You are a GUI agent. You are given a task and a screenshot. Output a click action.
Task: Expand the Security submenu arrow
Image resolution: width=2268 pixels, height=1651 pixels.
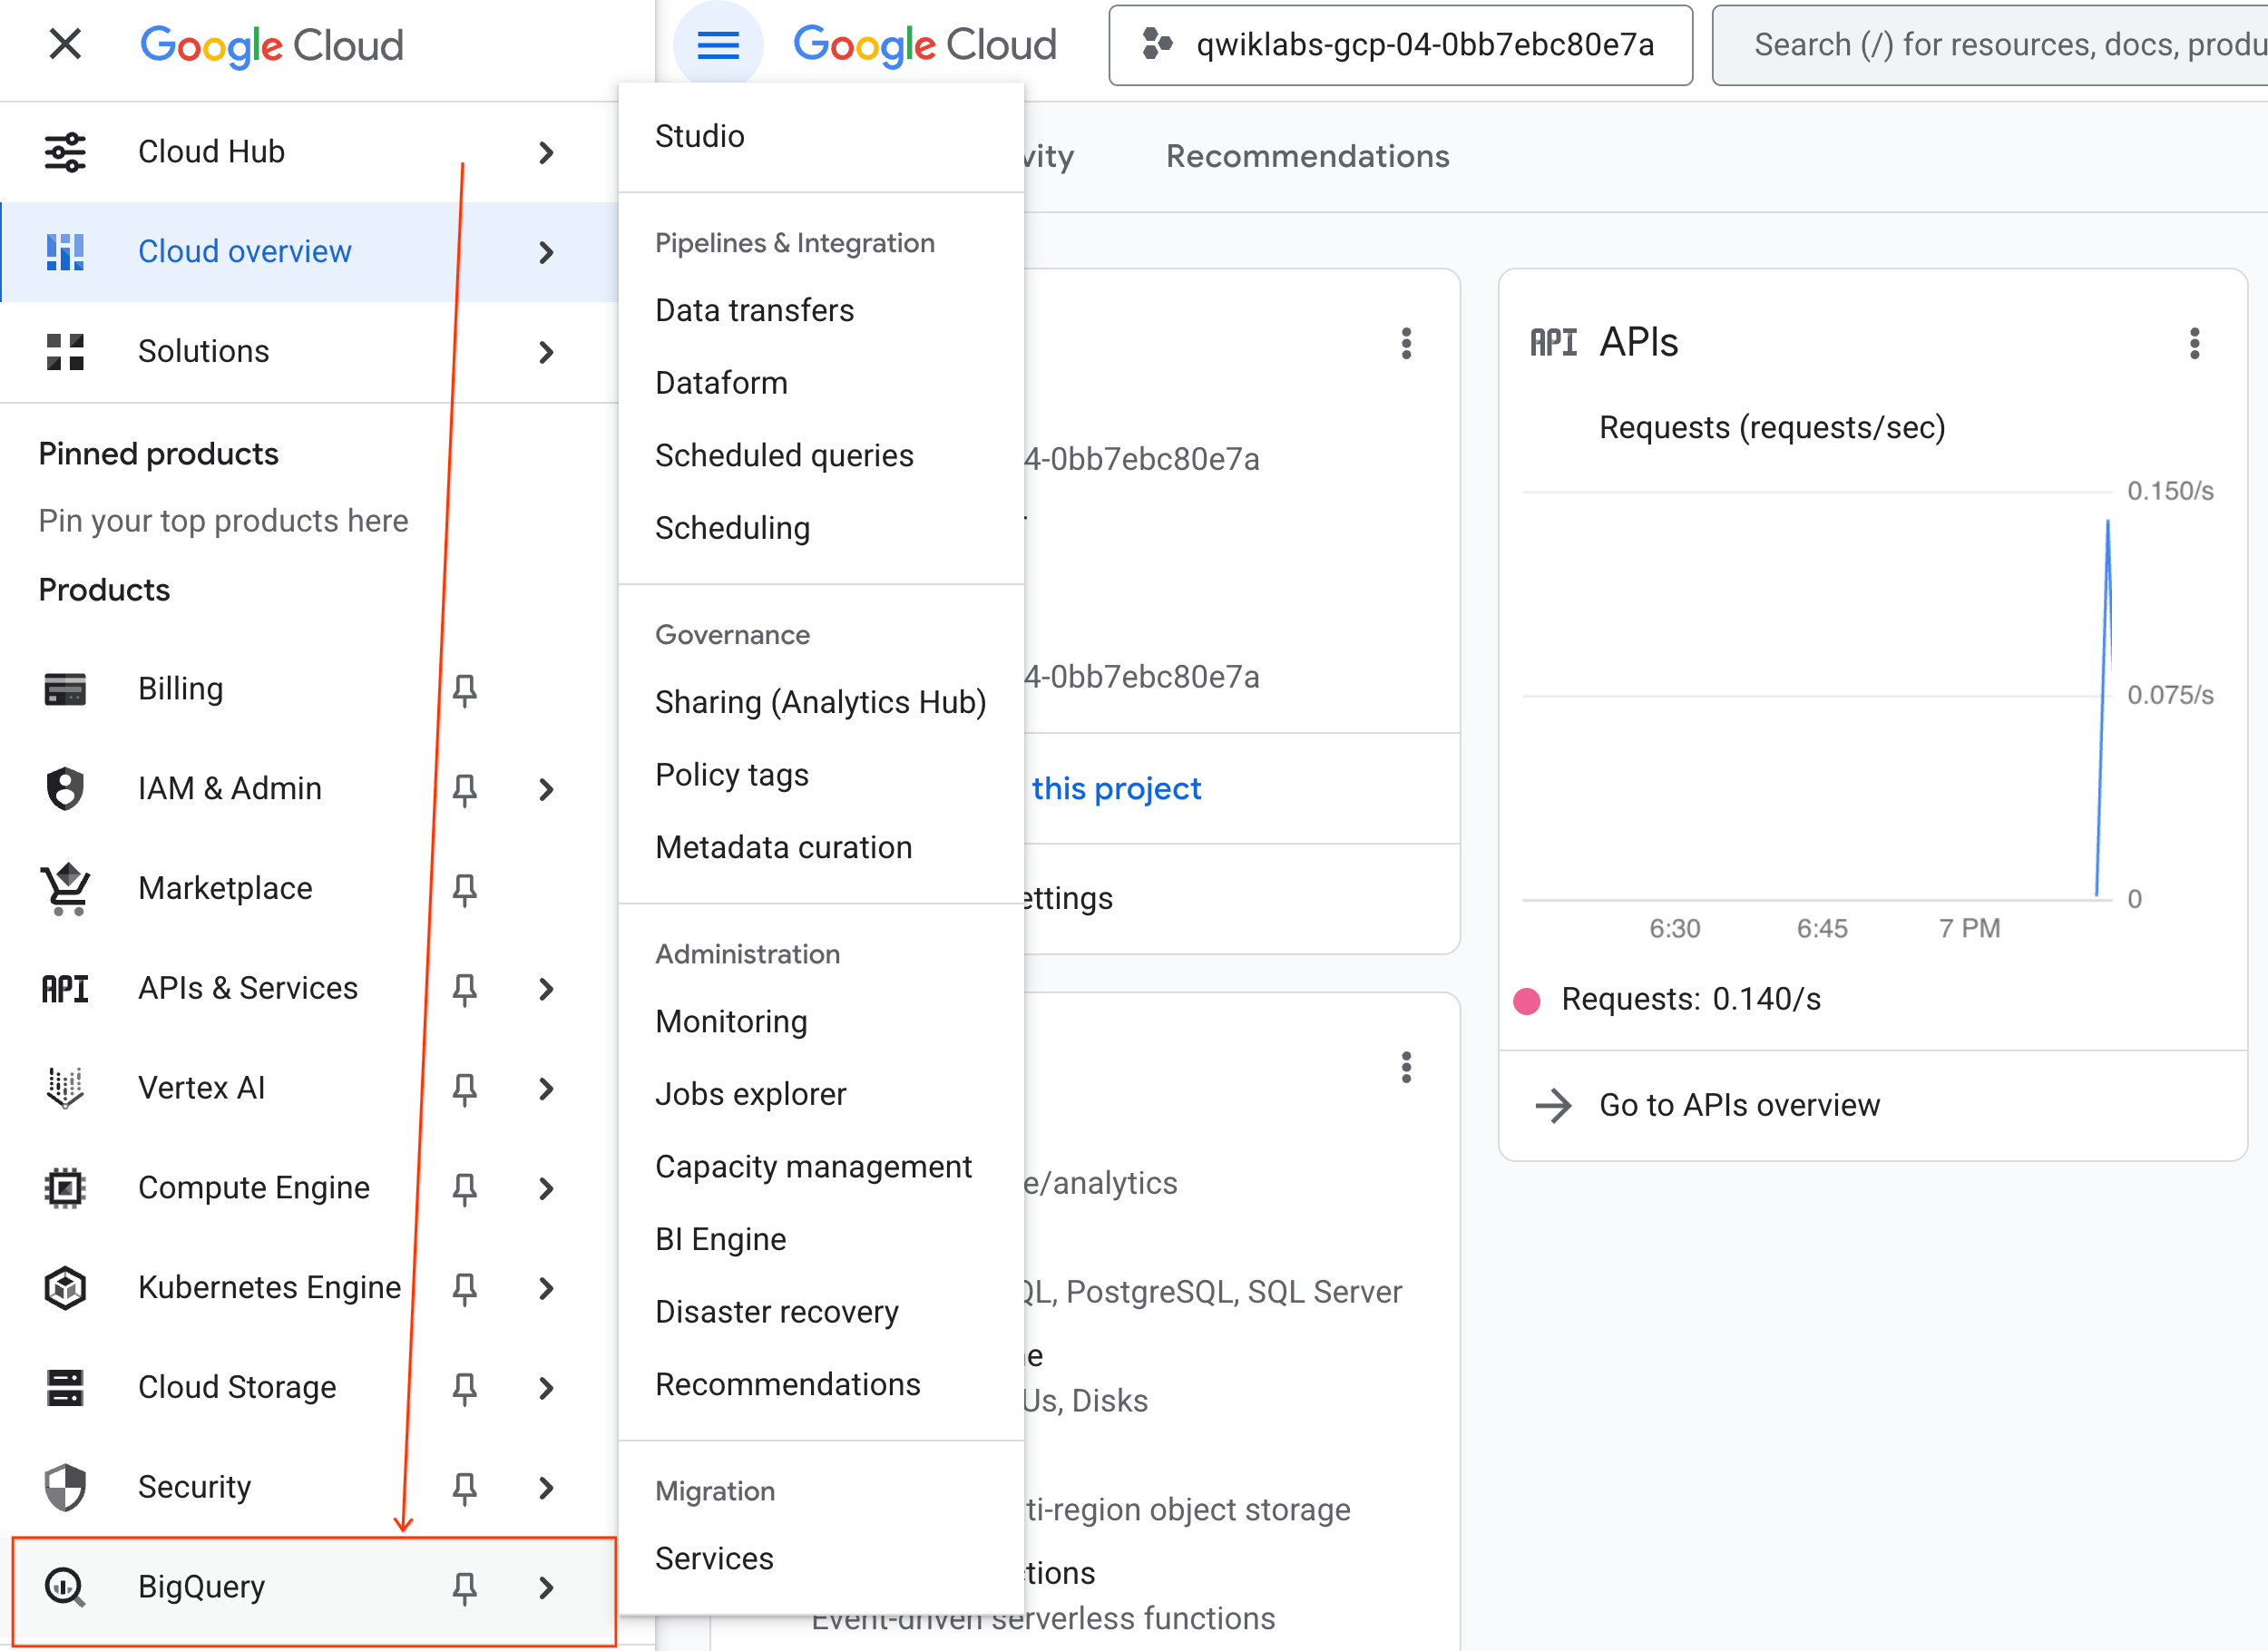[546, 1488]
